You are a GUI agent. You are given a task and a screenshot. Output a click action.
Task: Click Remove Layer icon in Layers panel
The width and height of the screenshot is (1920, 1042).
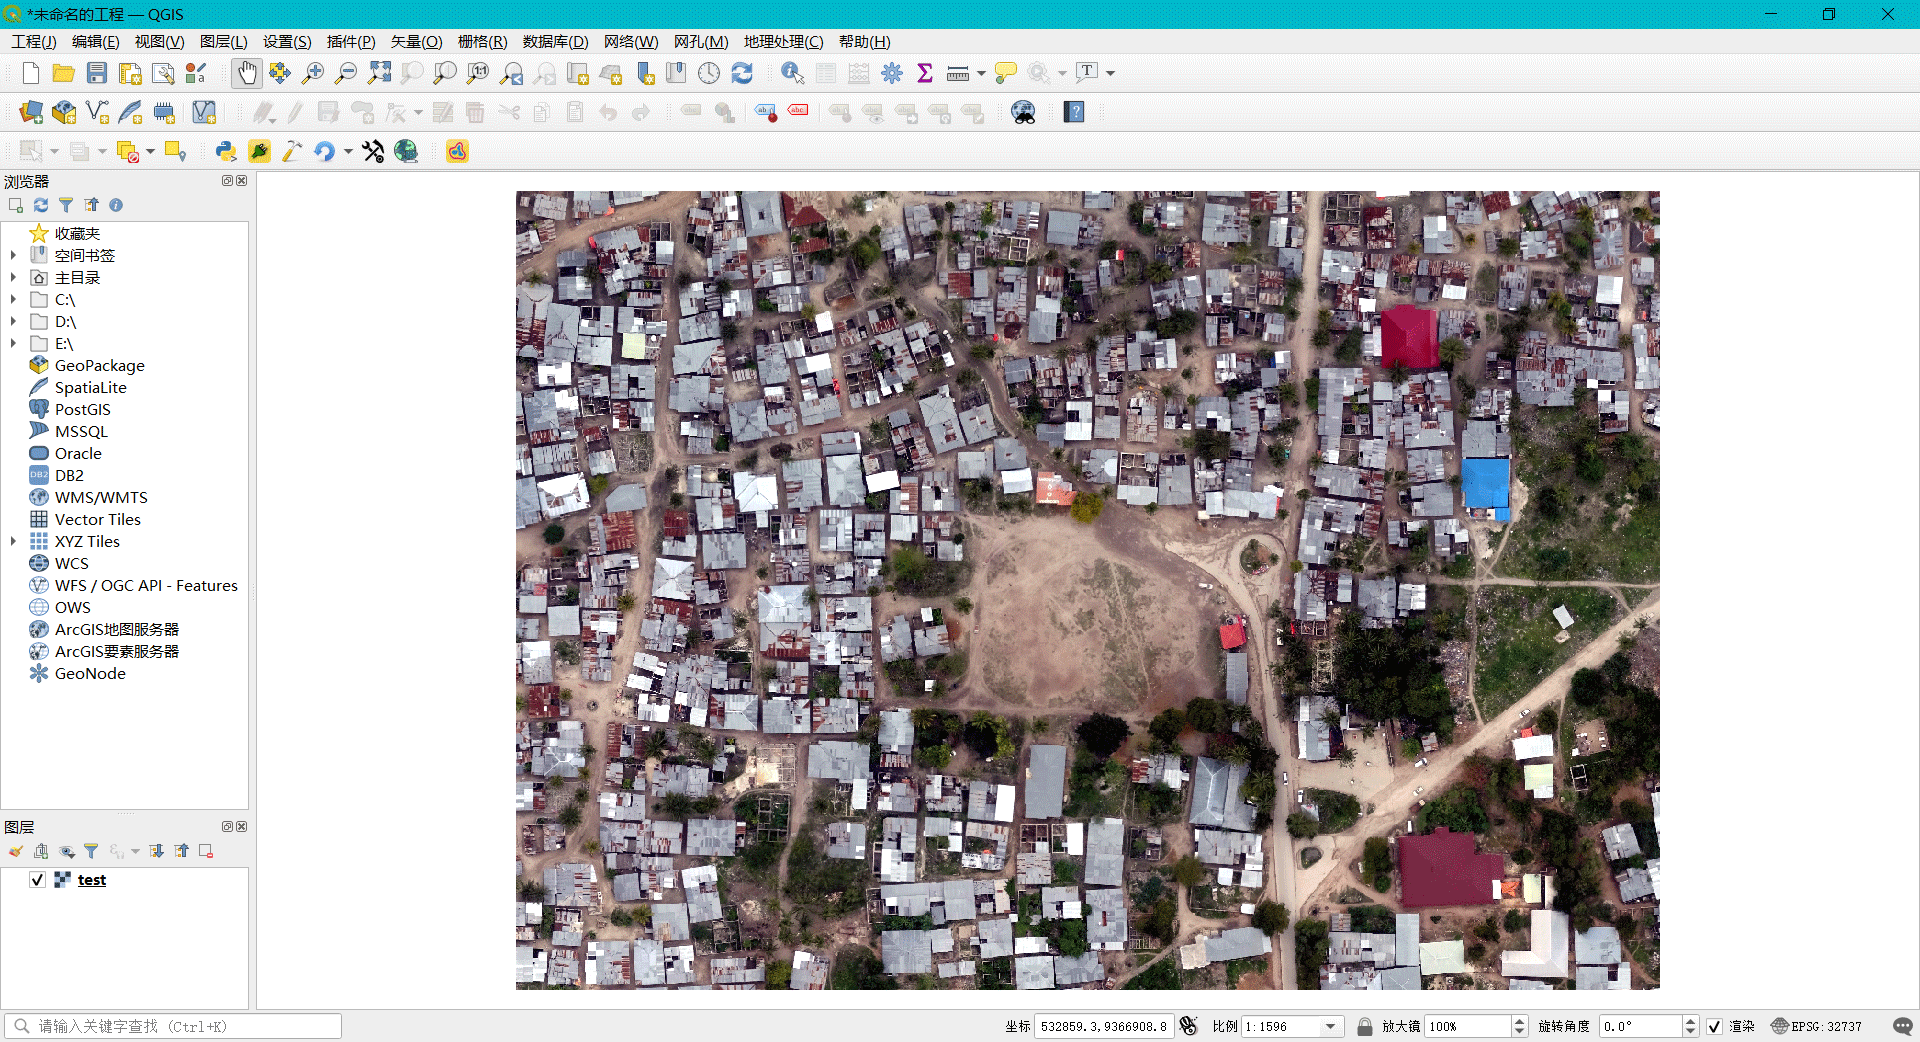[x=206, y=851]
